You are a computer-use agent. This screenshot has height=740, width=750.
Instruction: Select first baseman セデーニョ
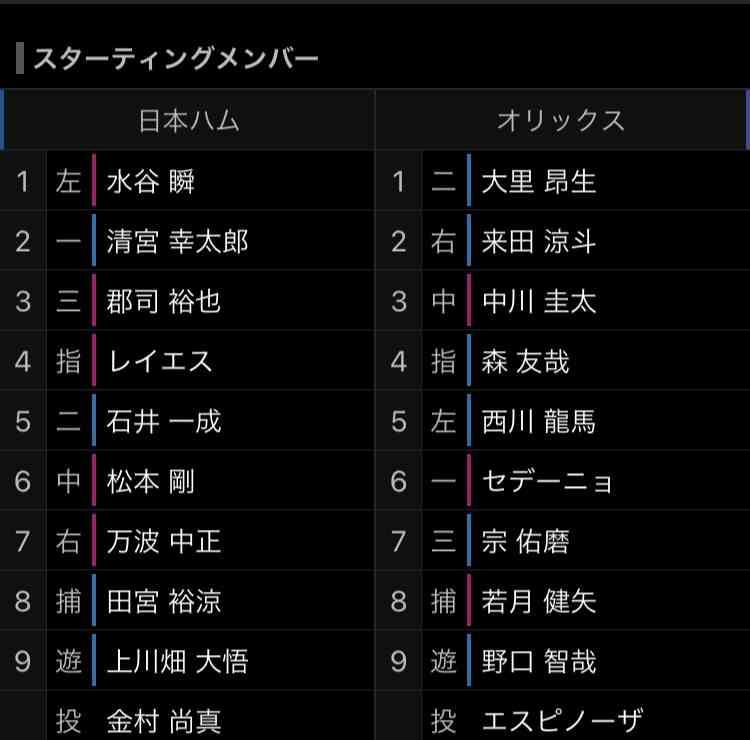click(x=547, y=481)
